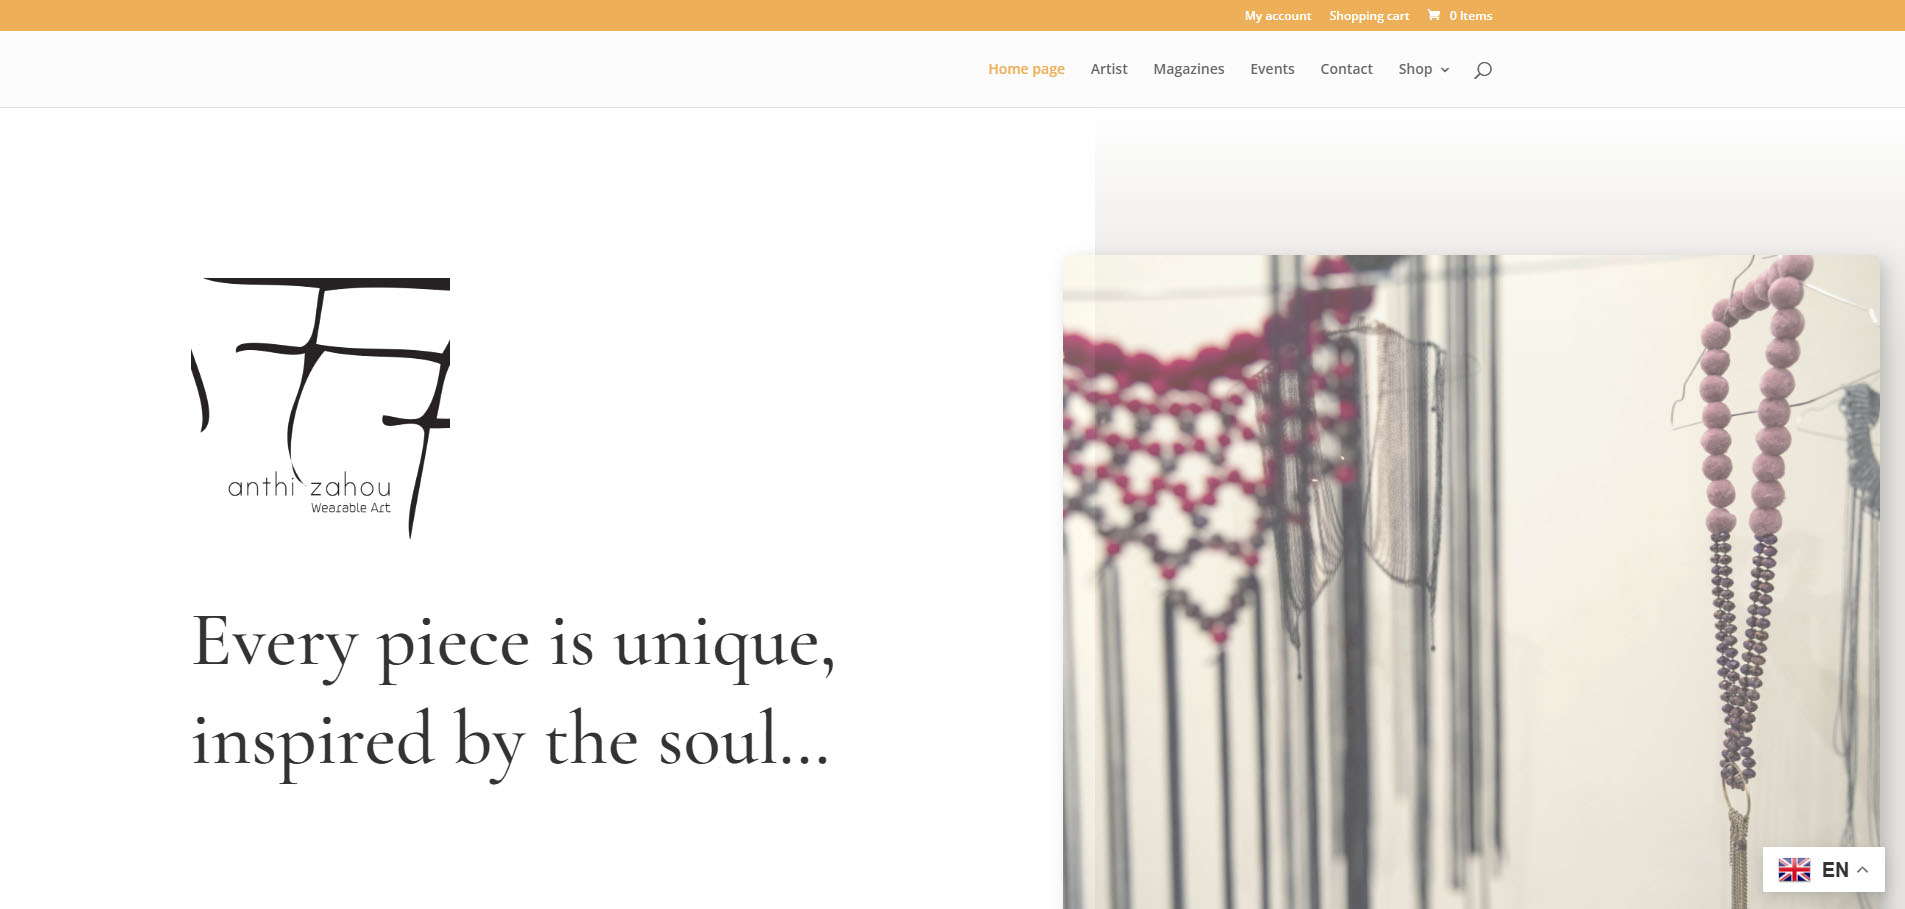Expand the Shop menu chevron
The height and width of the screenshot is (909, 1905).
click(x=1445, y=70)
